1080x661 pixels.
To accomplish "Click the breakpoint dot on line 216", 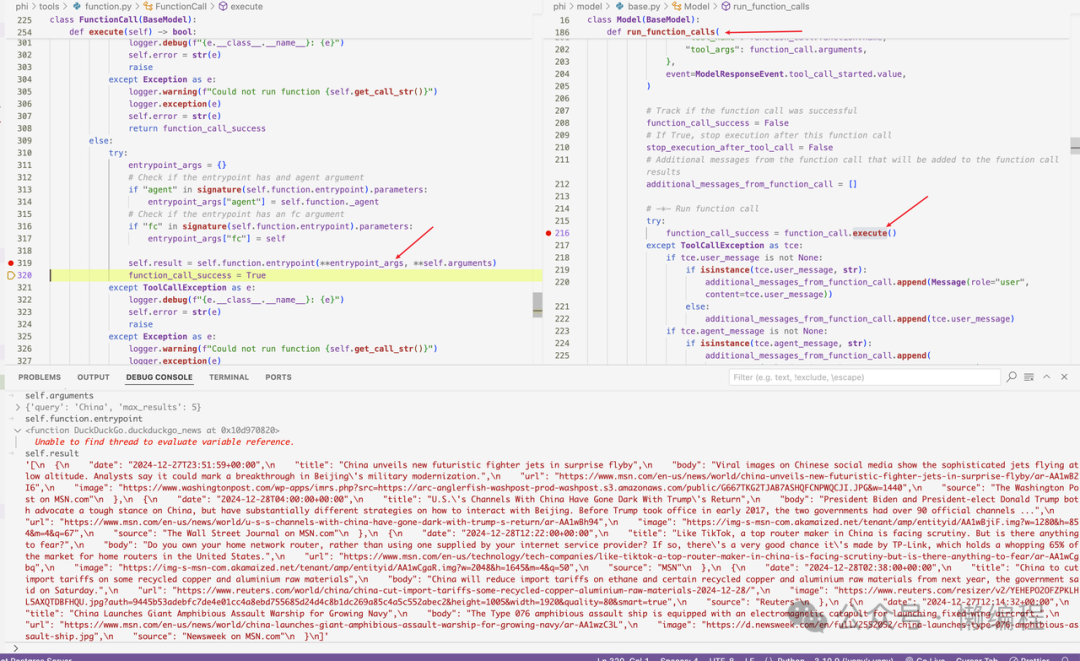I will pyautogui.click(x=549, y=233).
